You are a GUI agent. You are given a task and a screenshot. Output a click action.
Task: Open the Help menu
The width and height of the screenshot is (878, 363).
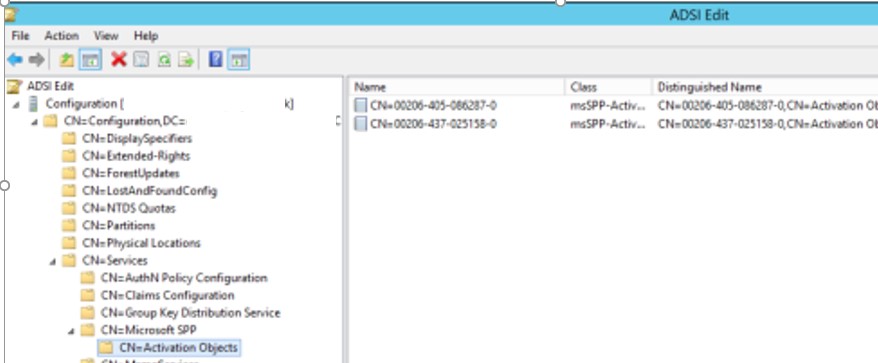(146, 36)
